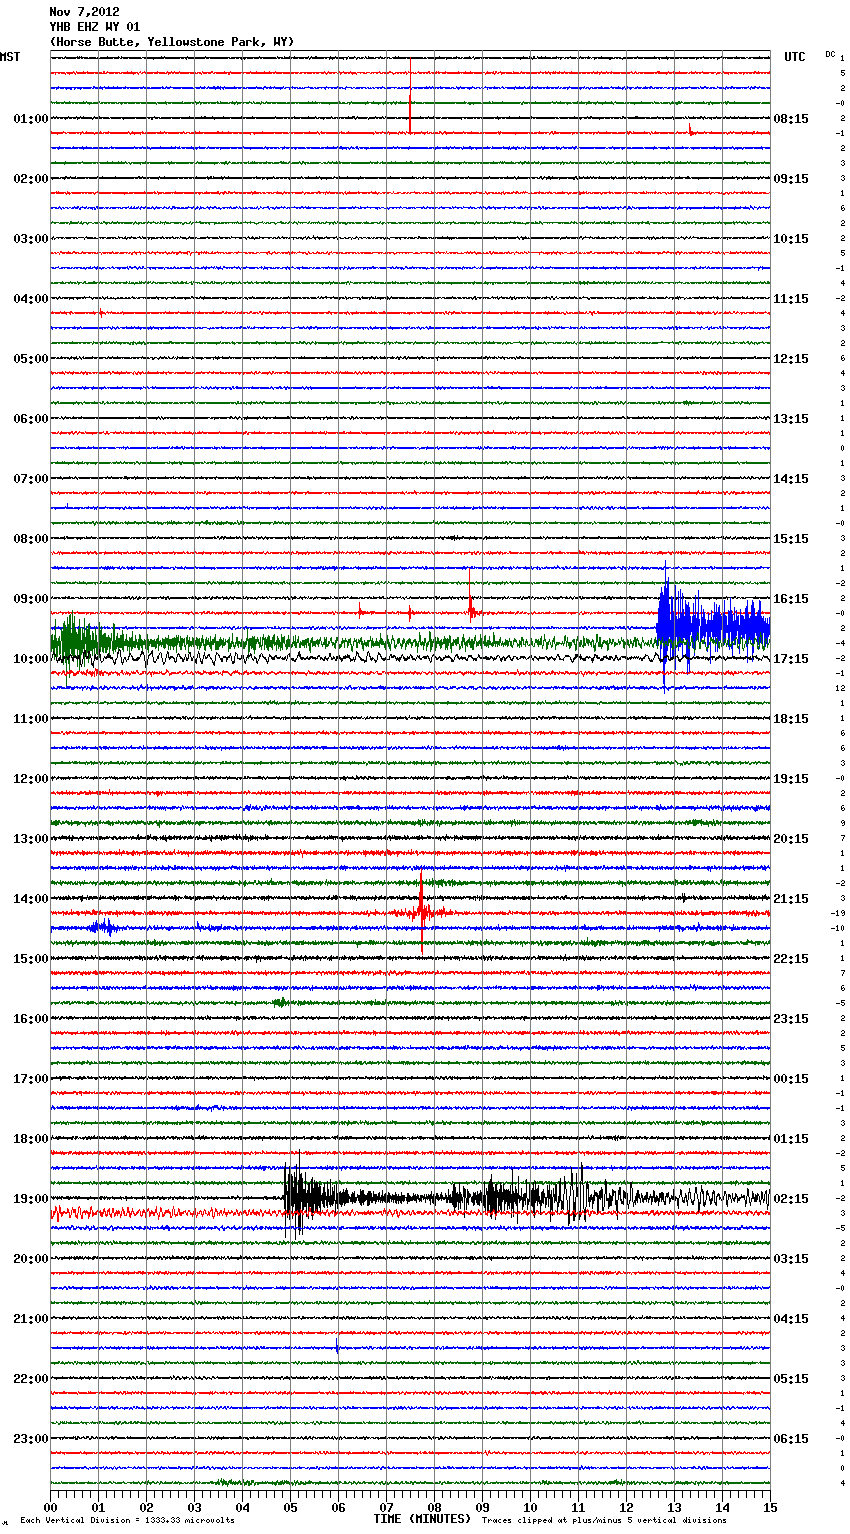Image resolution: width=850 pixels, height=1534 pixels.
Task: Select the 17:00 MST row label
Action: click(31, 1079)
